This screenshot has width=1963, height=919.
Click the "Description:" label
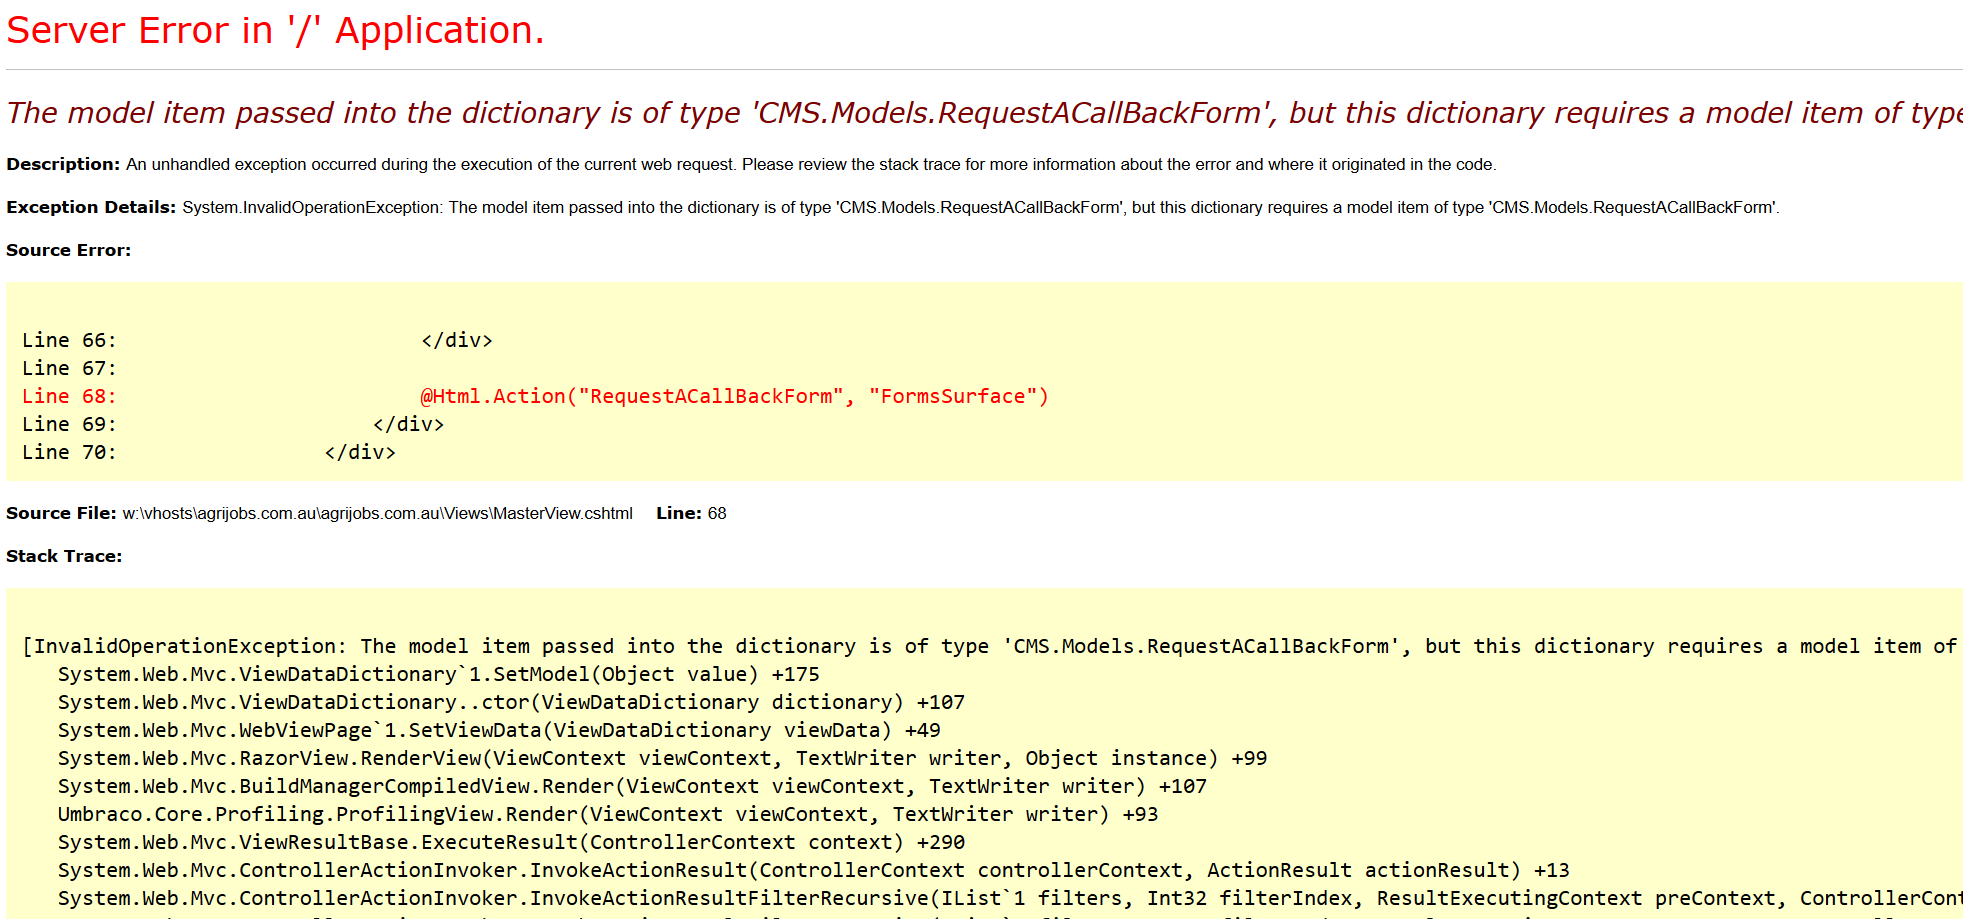click(x=63, y=164)
